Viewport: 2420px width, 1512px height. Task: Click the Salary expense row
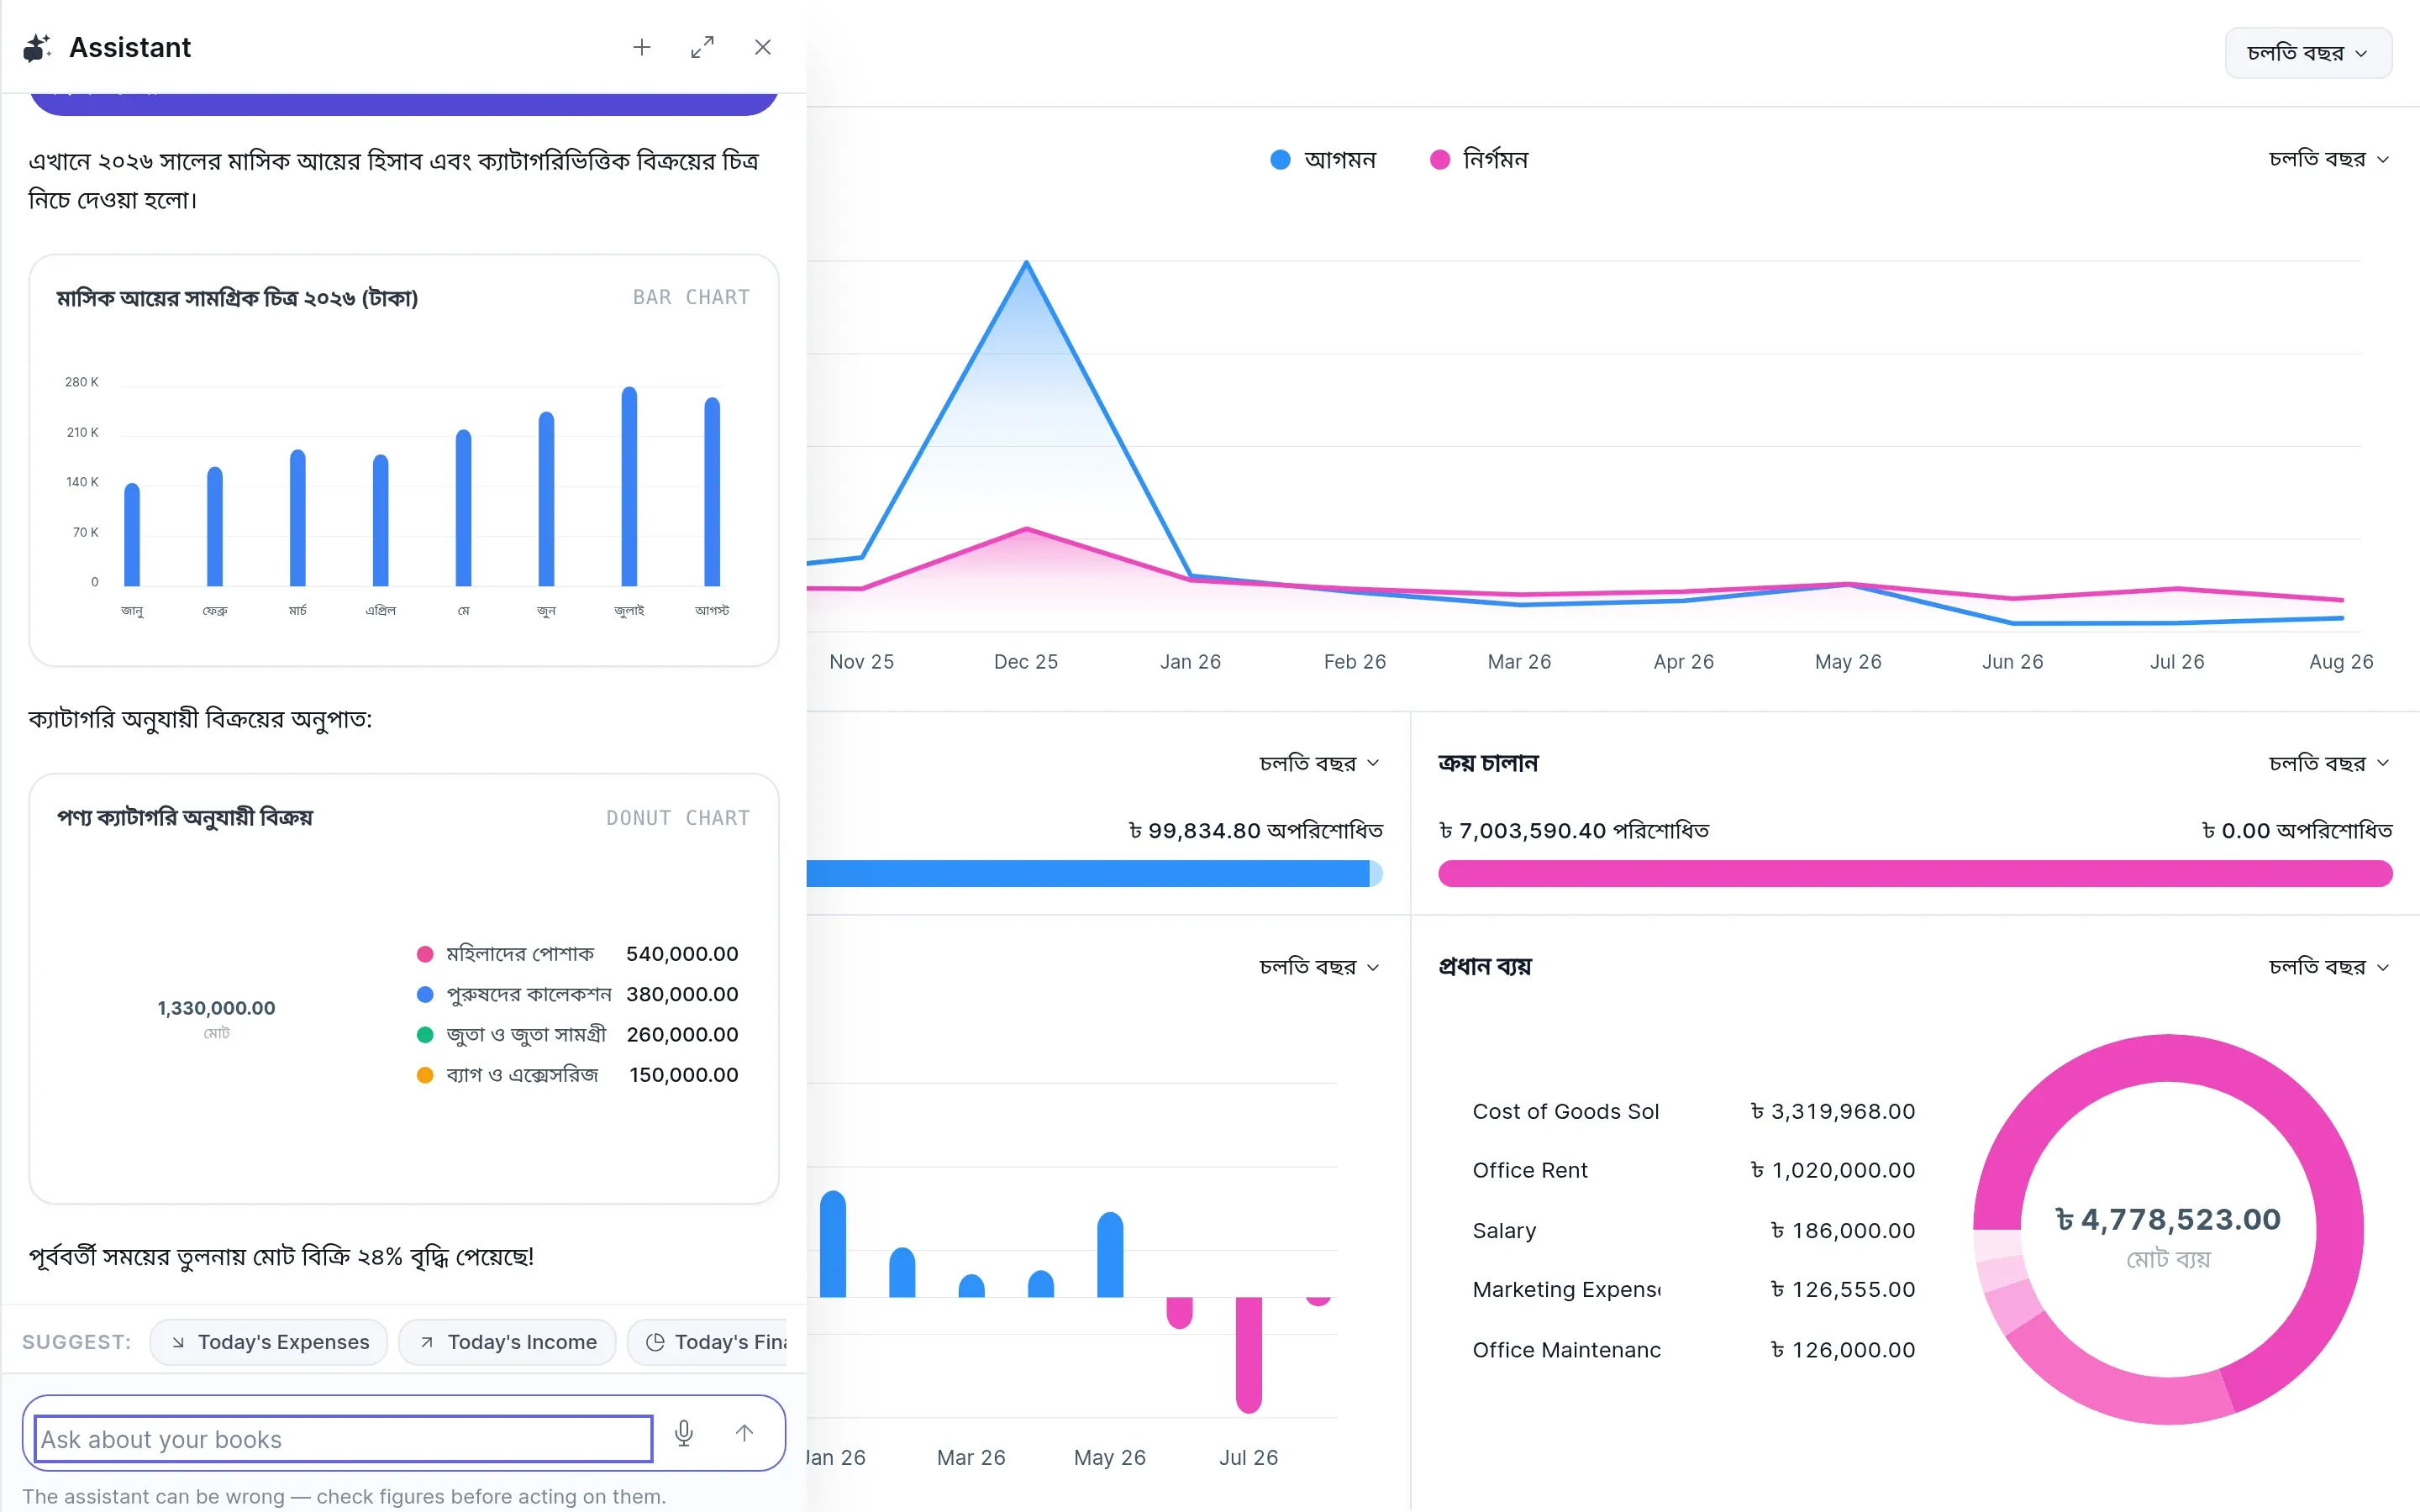(1693, 1230)
